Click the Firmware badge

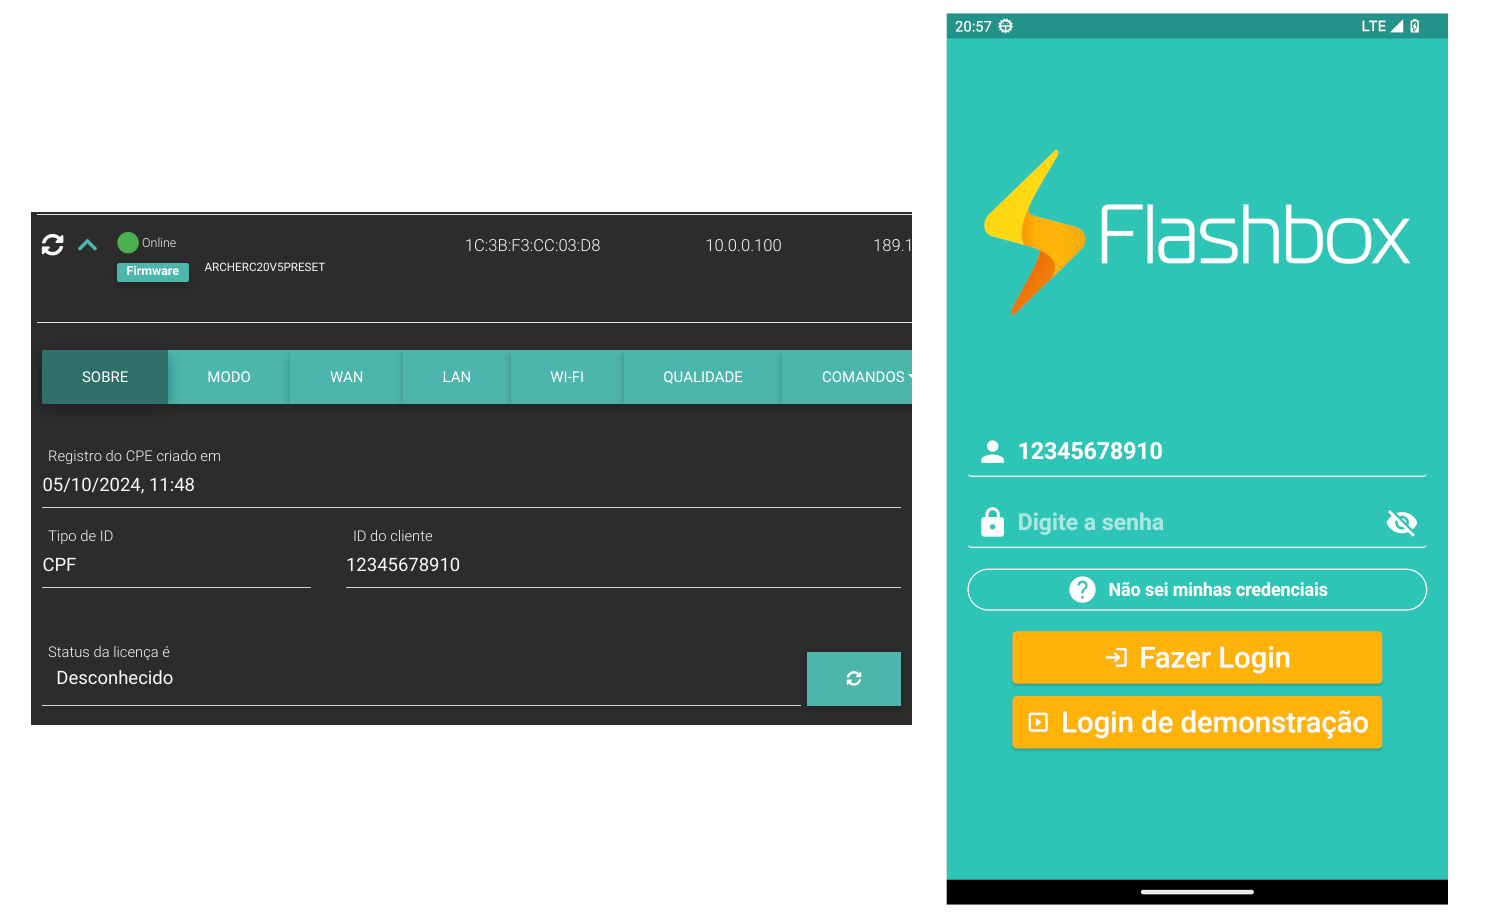153,271
